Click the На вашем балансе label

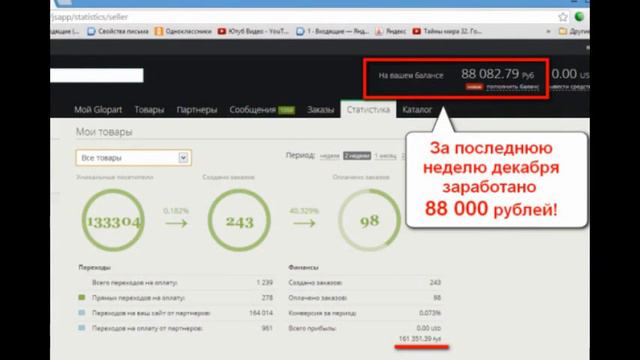point(411,75)
